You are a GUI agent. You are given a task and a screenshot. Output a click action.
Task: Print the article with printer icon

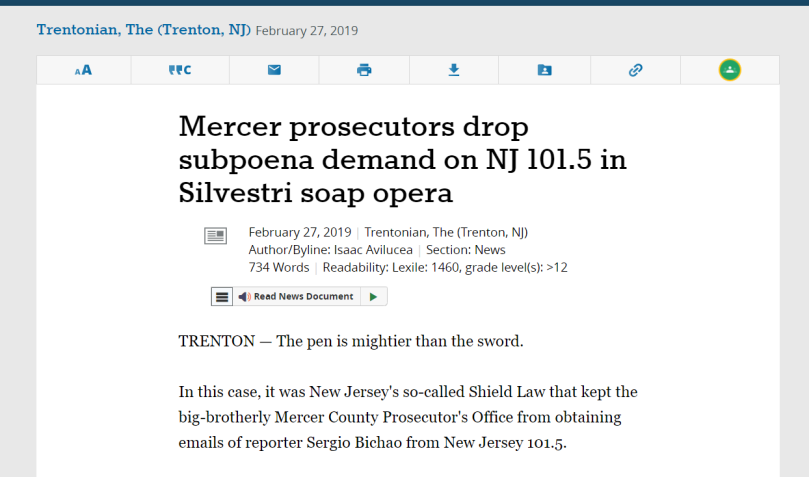coord(364,70)
